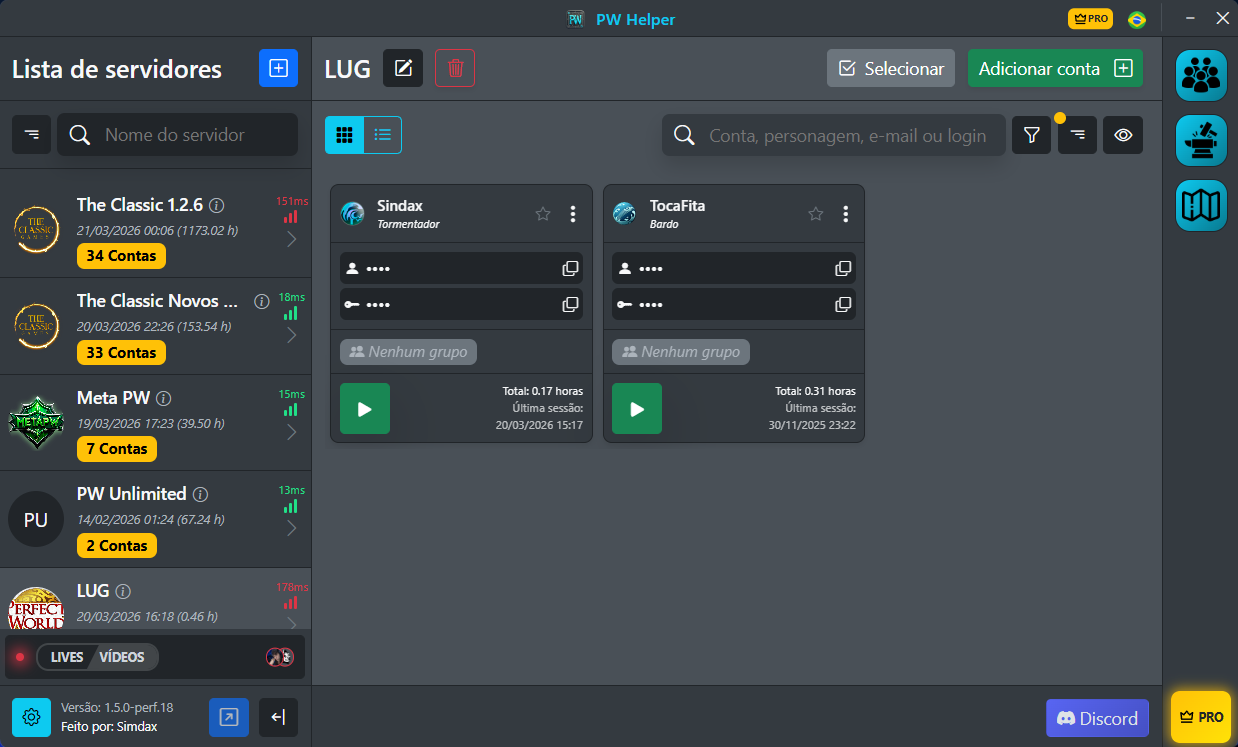Click the red trash icon to delete LUG

(455, 68)
